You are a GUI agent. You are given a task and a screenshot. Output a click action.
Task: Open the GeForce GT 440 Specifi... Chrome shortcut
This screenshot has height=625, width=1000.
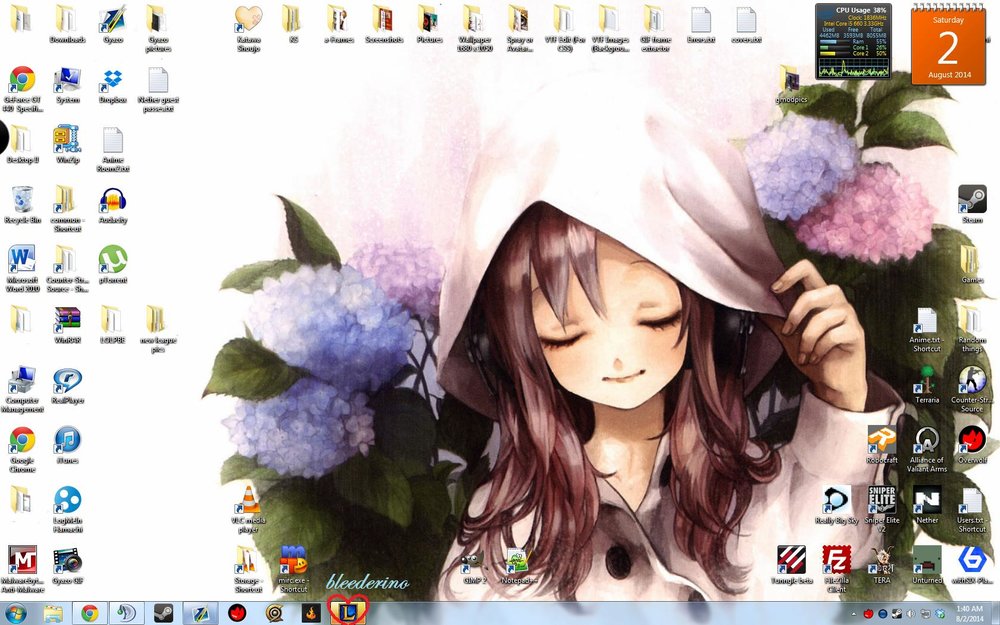click(22, 89)
